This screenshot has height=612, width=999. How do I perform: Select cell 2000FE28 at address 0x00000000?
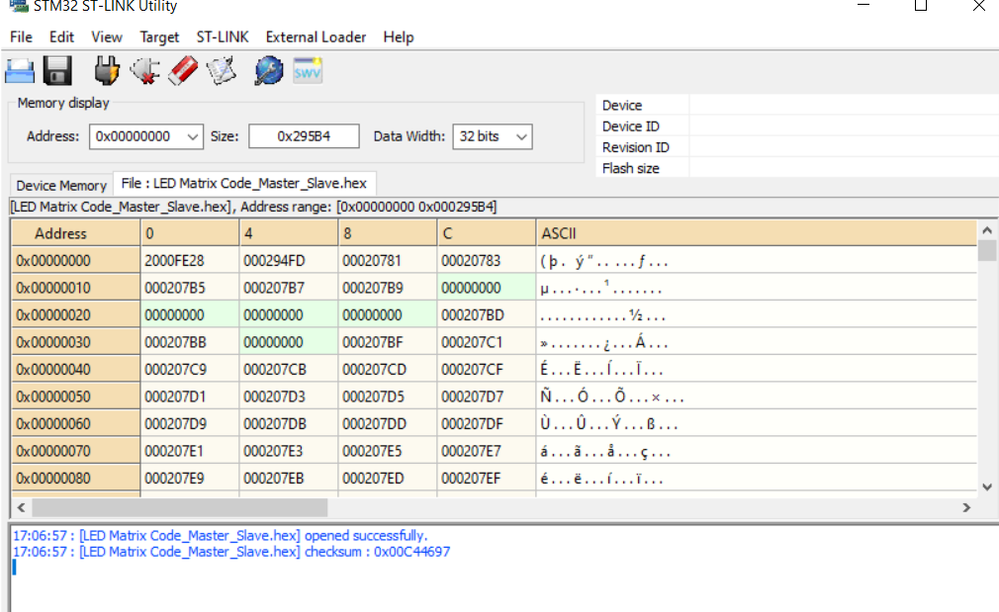coord(190,261)
